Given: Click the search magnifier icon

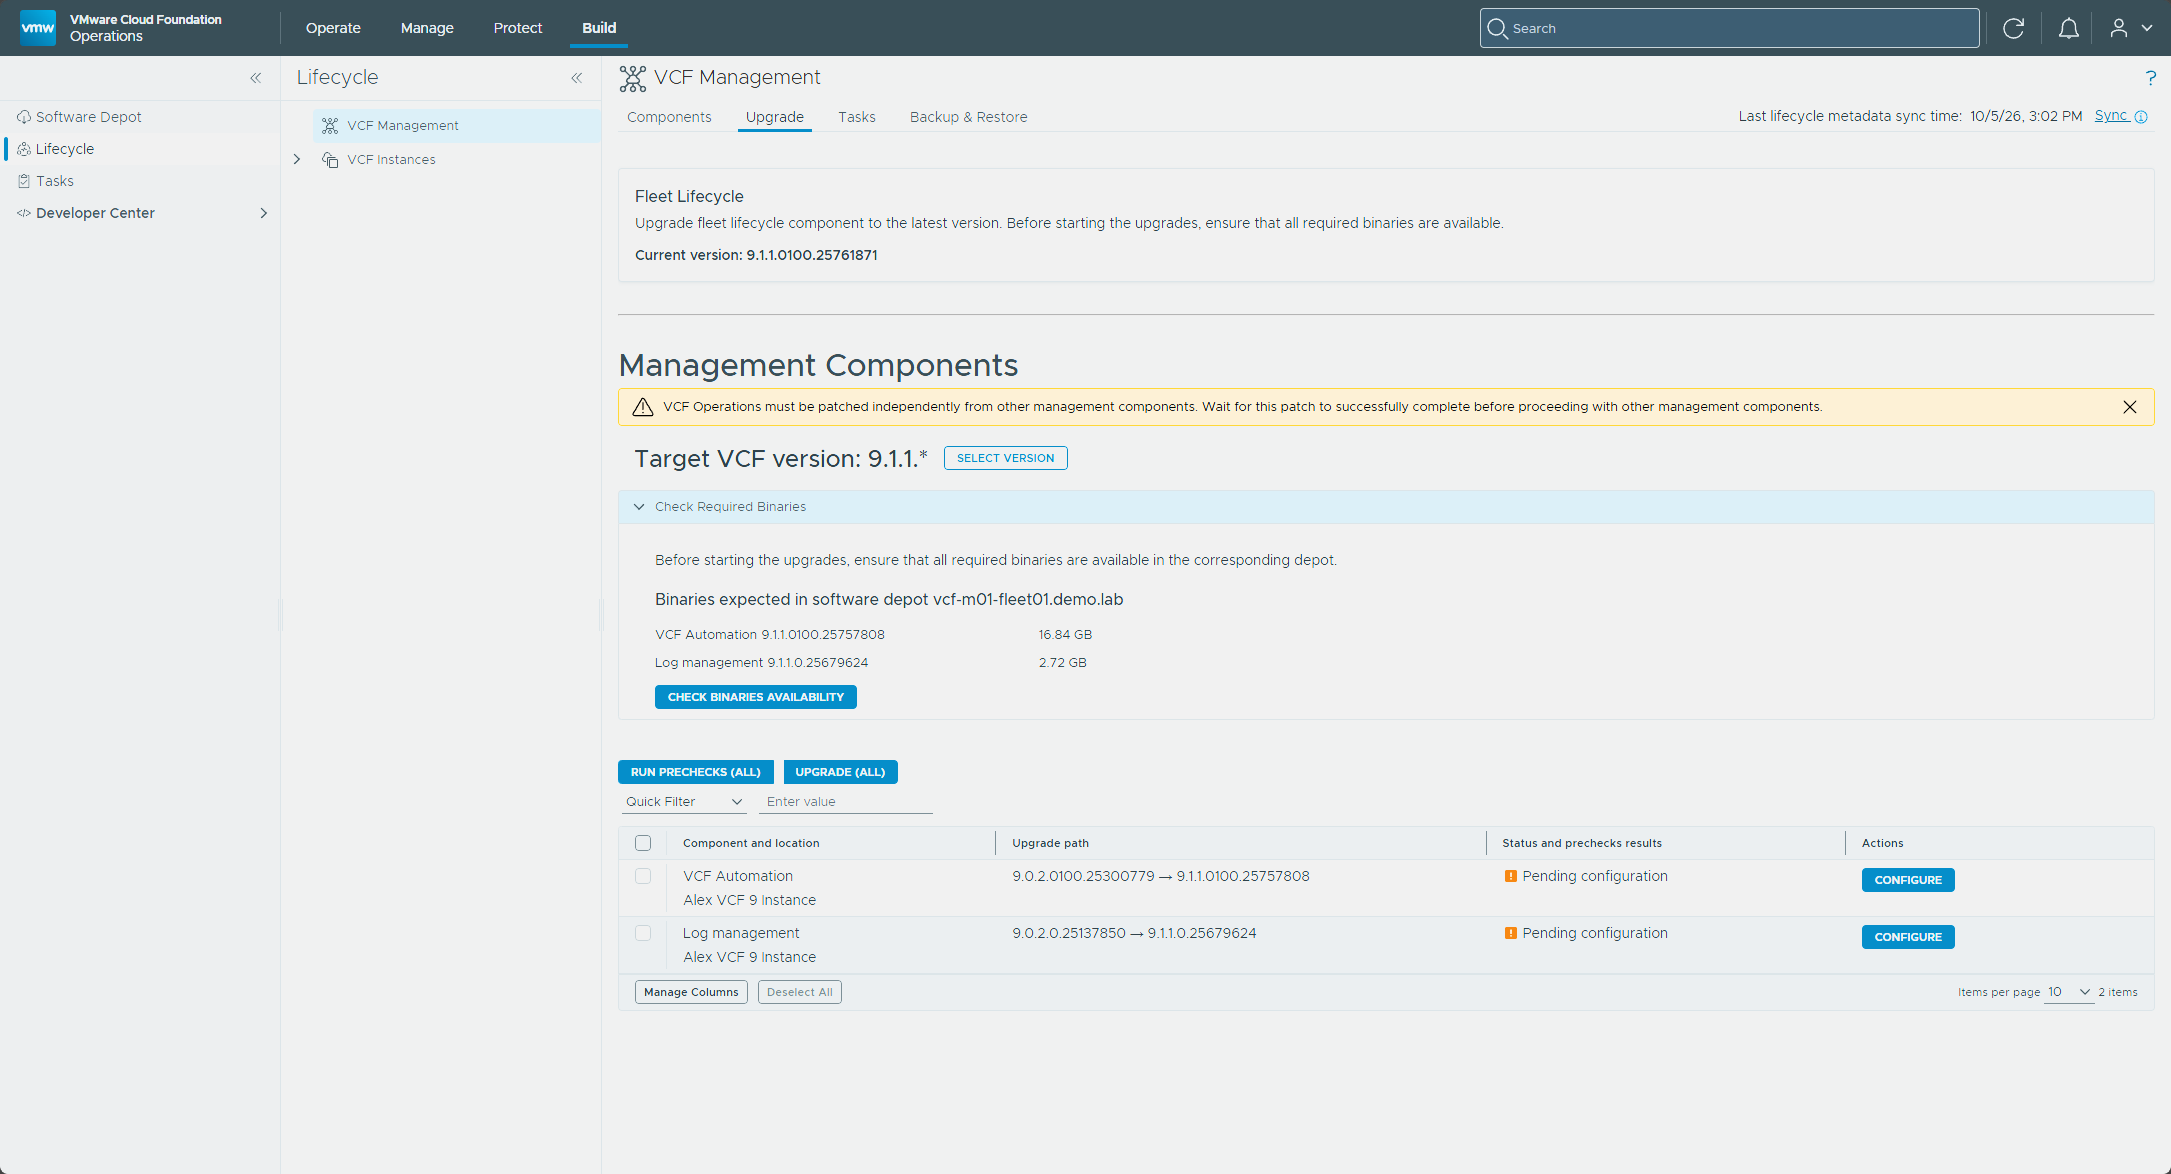Looking at the screenshot, I should 1497,28.
